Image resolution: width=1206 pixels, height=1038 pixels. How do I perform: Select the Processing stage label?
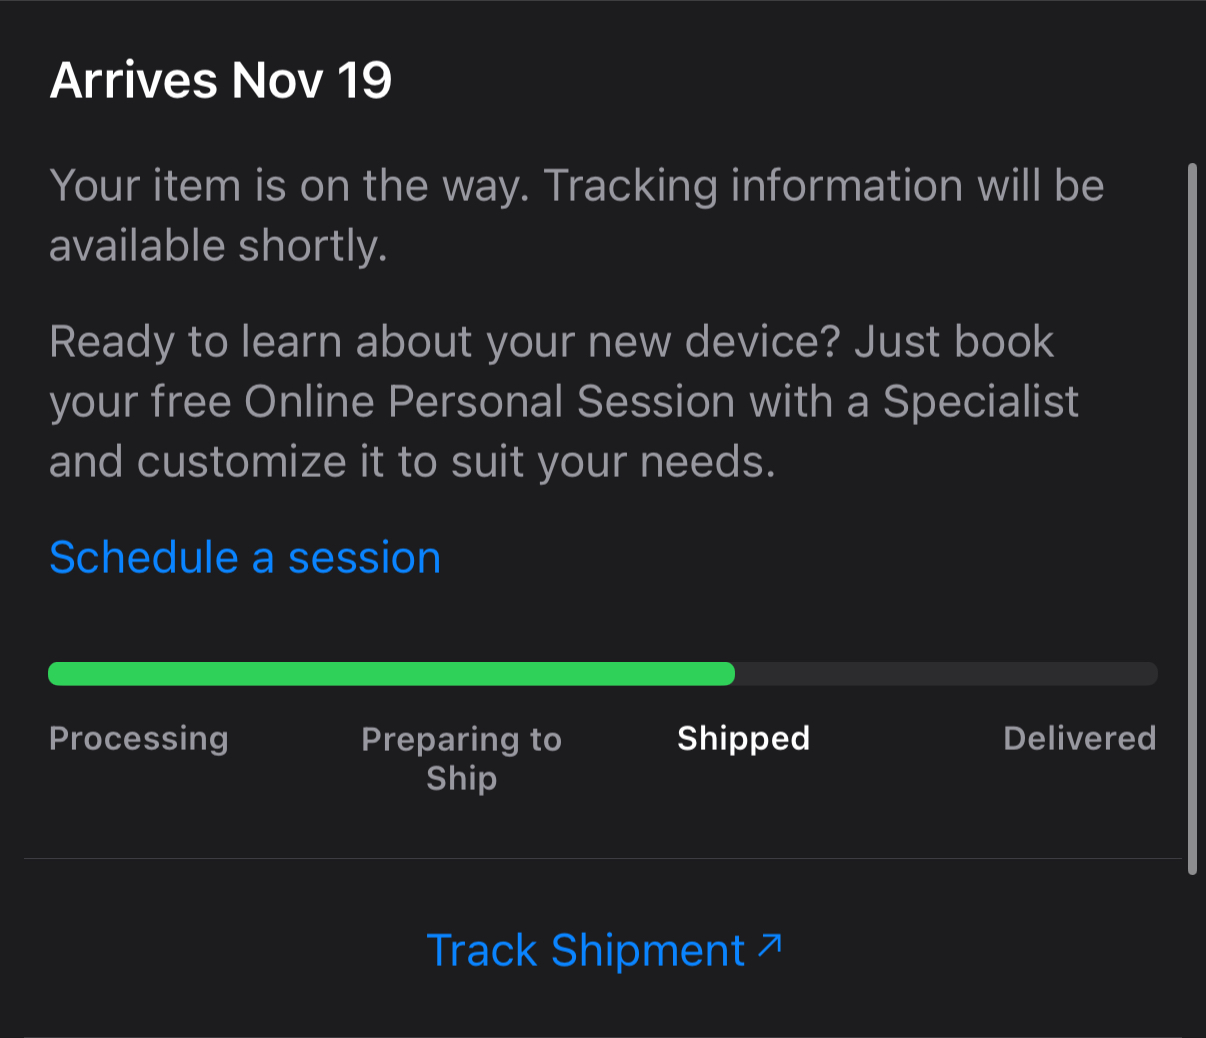click(139, 739)
